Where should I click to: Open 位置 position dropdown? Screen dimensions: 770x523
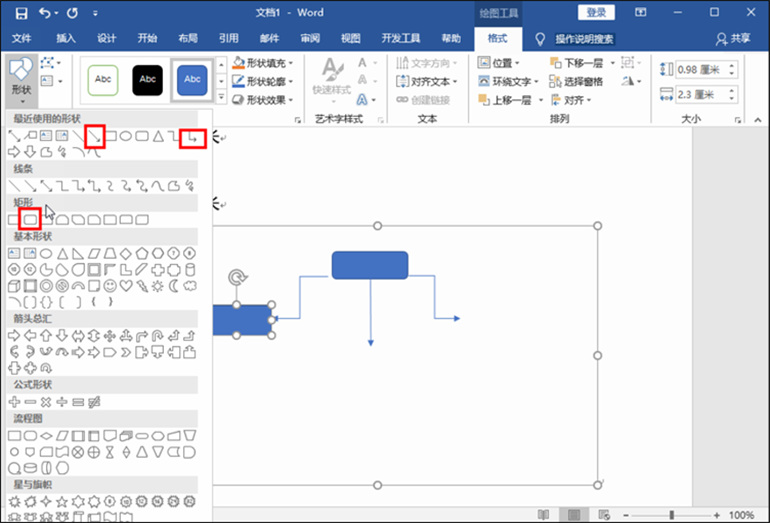pyautogui.click(x=498, y=63)
